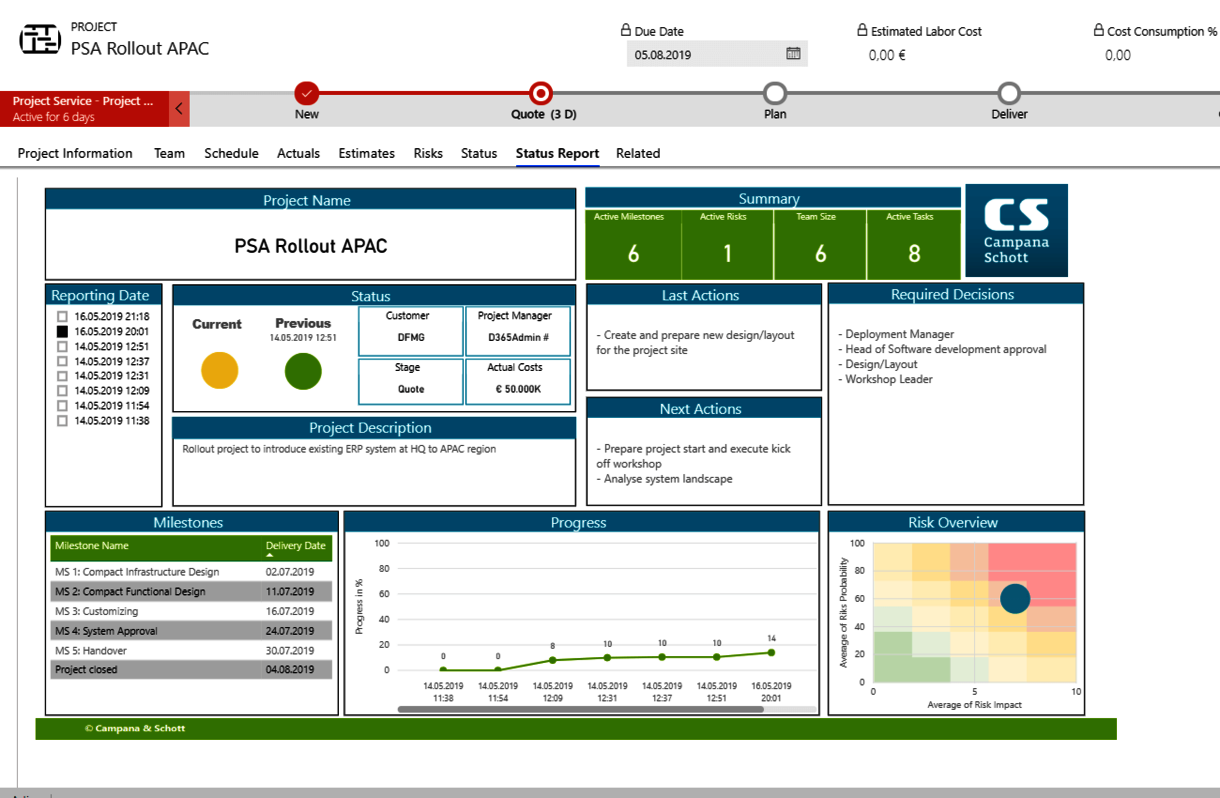The height and width of the screenshot is (798, 1220).
Task: Select the MS 3: Customizing row
Action: coord(191,611)
